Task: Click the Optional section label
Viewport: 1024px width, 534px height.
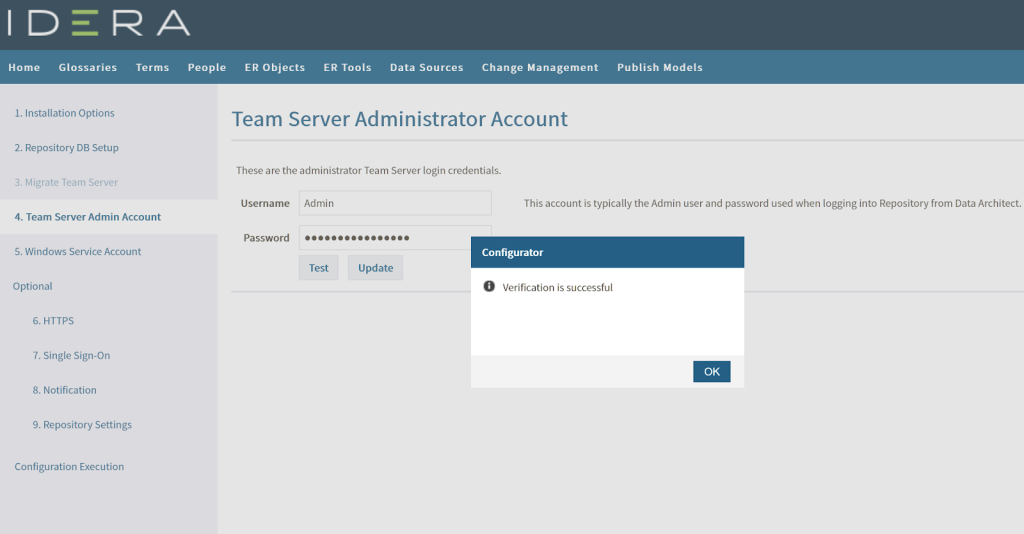Action: point(33,286)
